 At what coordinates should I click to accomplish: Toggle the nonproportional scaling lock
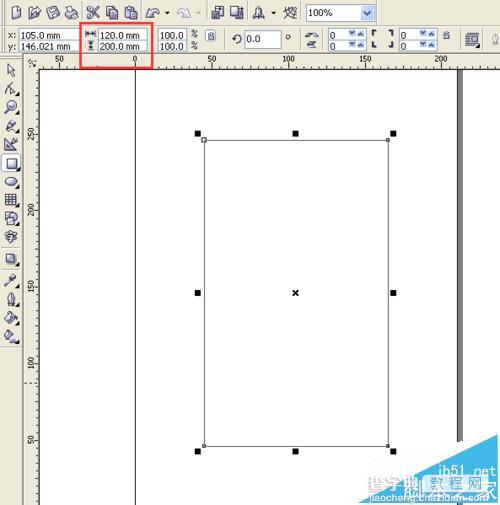tap(211, 35)
